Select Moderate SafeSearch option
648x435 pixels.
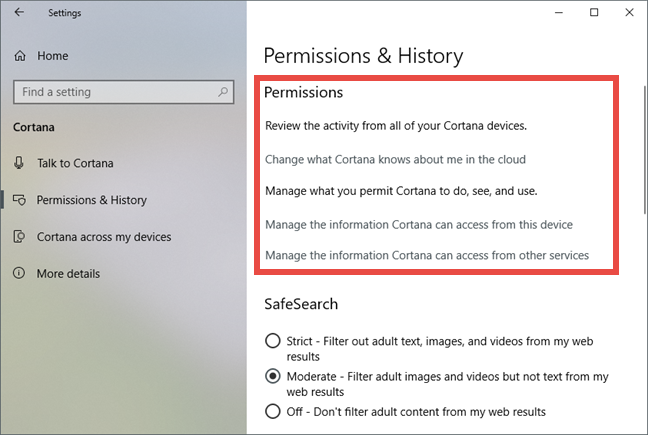click(273, 376)
